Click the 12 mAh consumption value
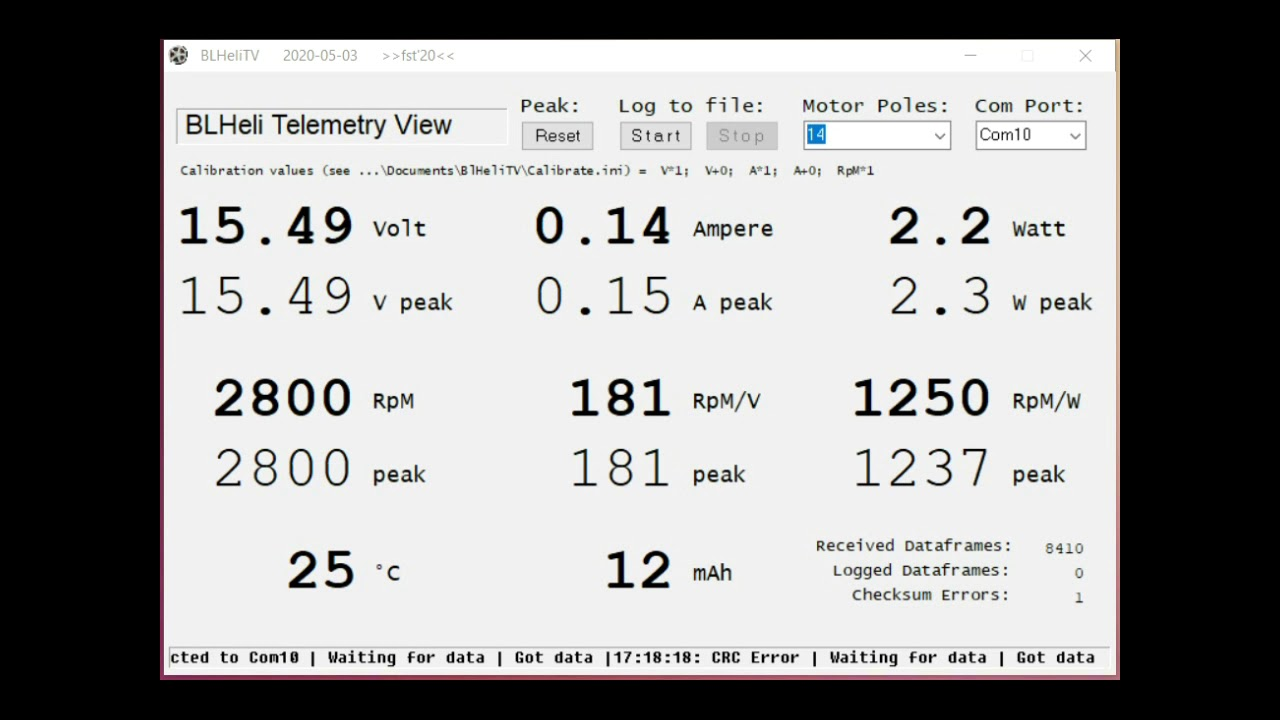 637,567
